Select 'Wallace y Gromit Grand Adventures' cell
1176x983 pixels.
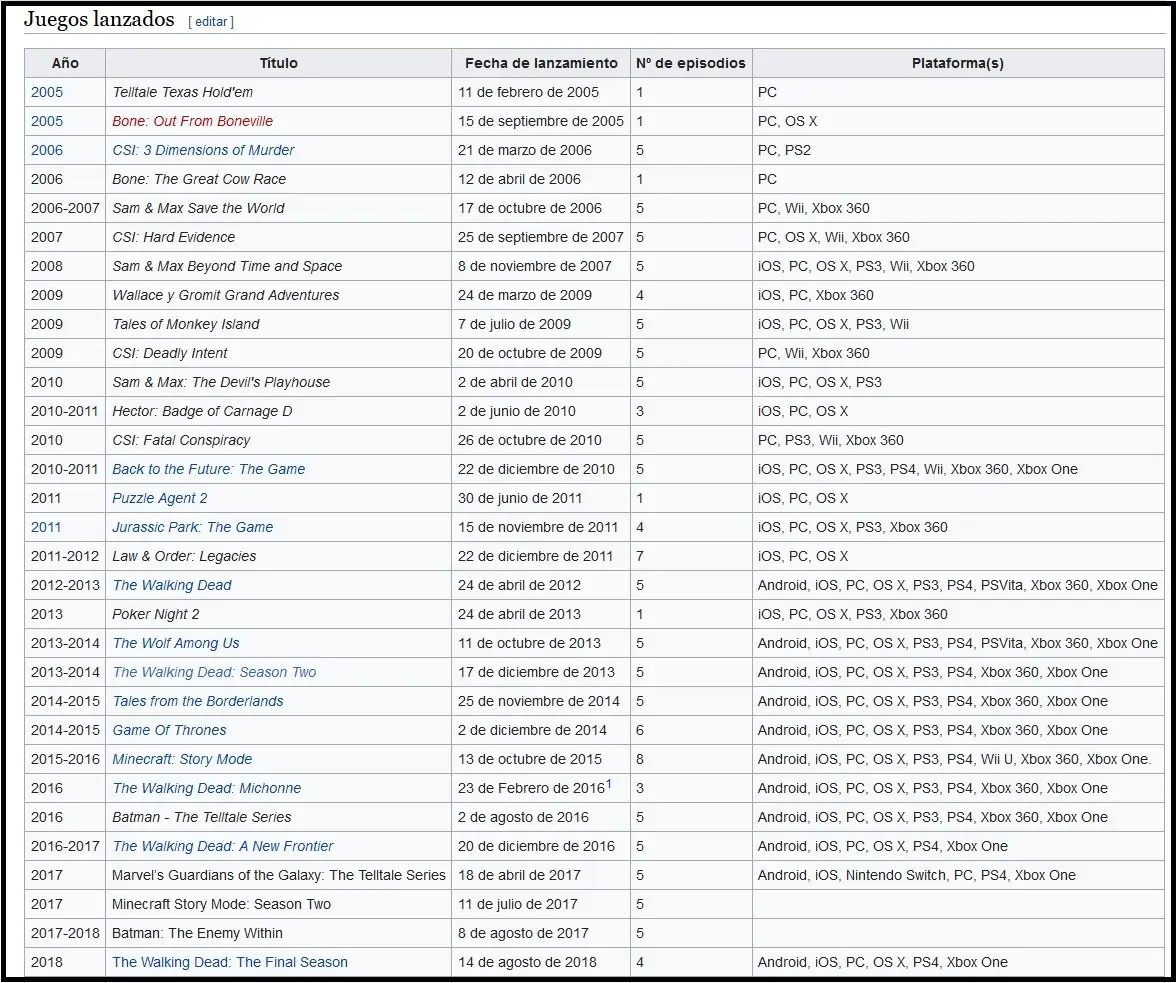point(278,295)
